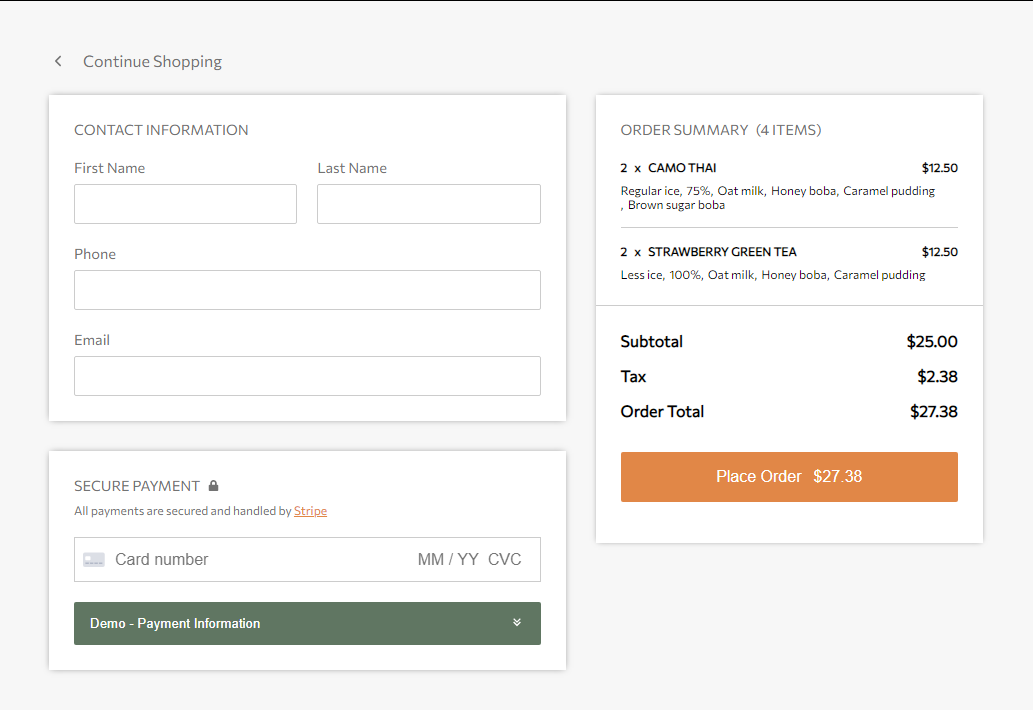Click the CAMO THAI item name
The width and height of the screenshot is (1033, 710).
[x=682, y=167]
